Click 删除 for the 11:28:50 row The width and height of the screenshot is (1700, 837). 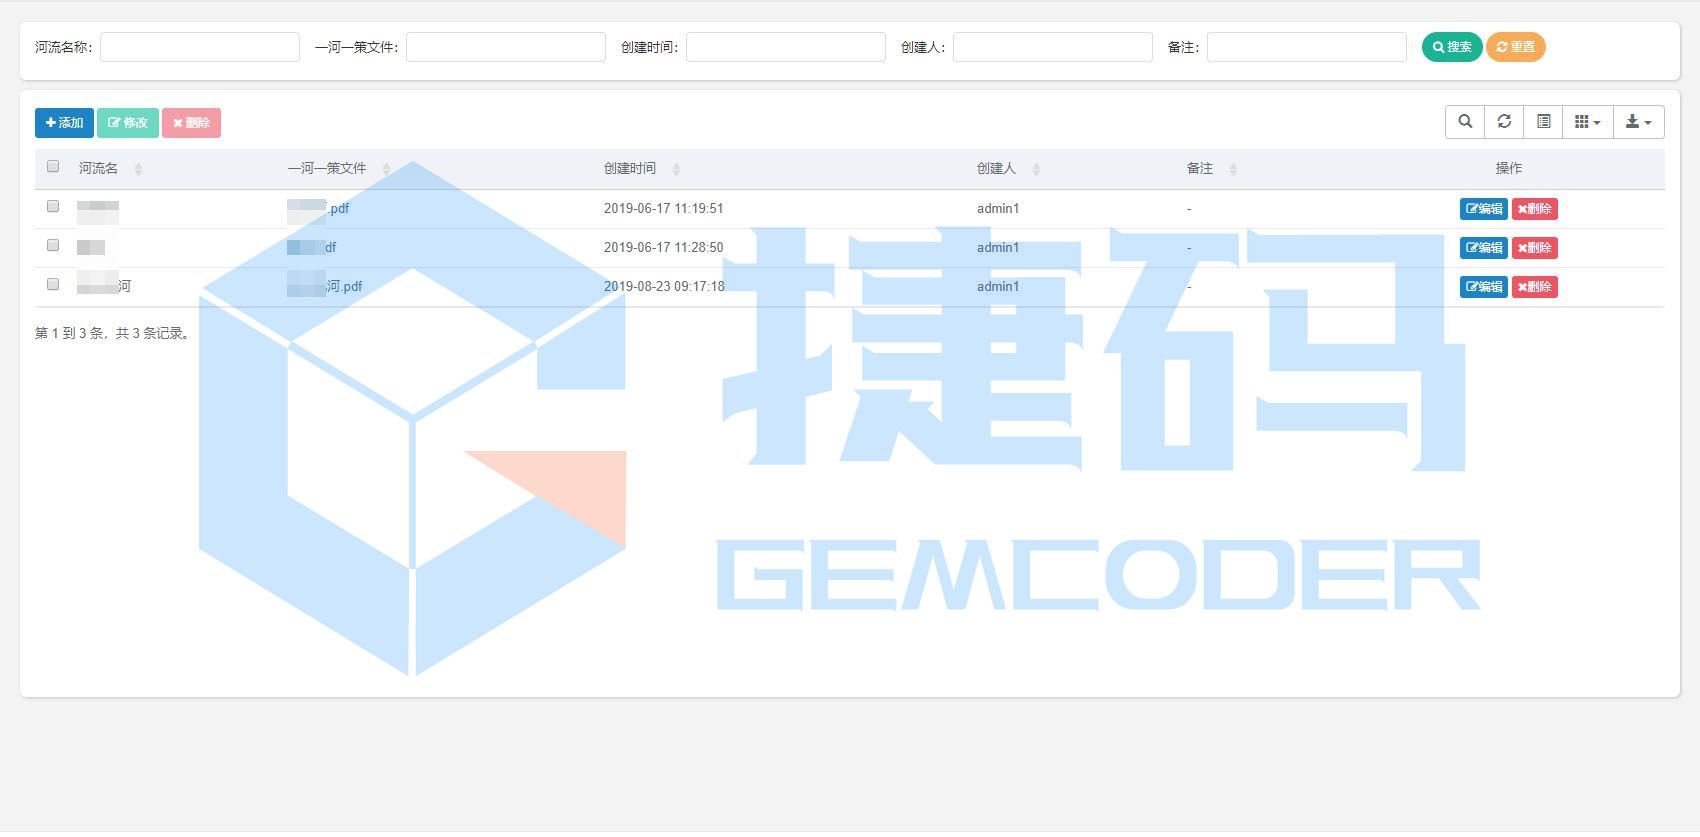point(1534,248)
